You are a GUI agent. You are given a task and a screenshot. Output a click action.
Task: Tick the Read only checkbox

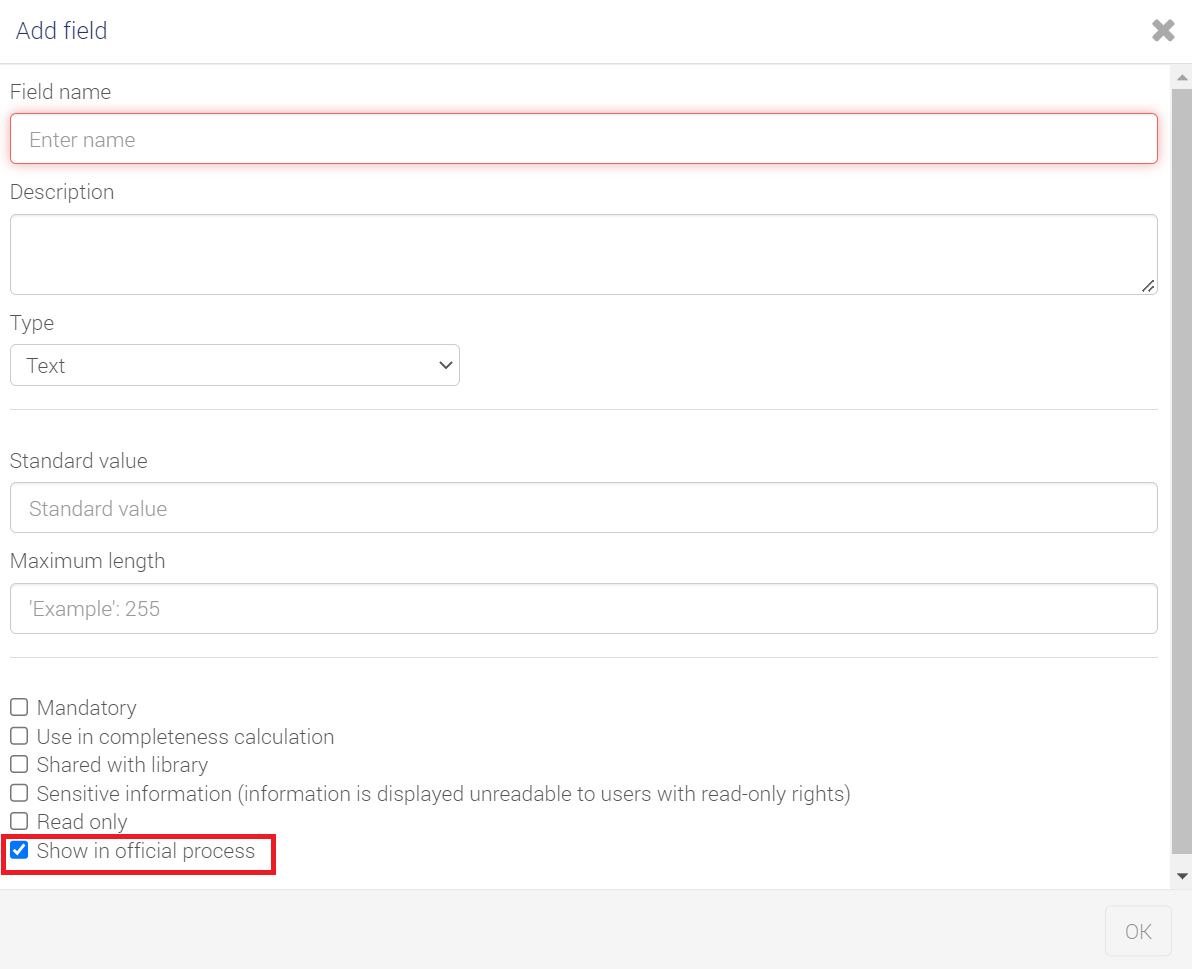click(19, 821)
